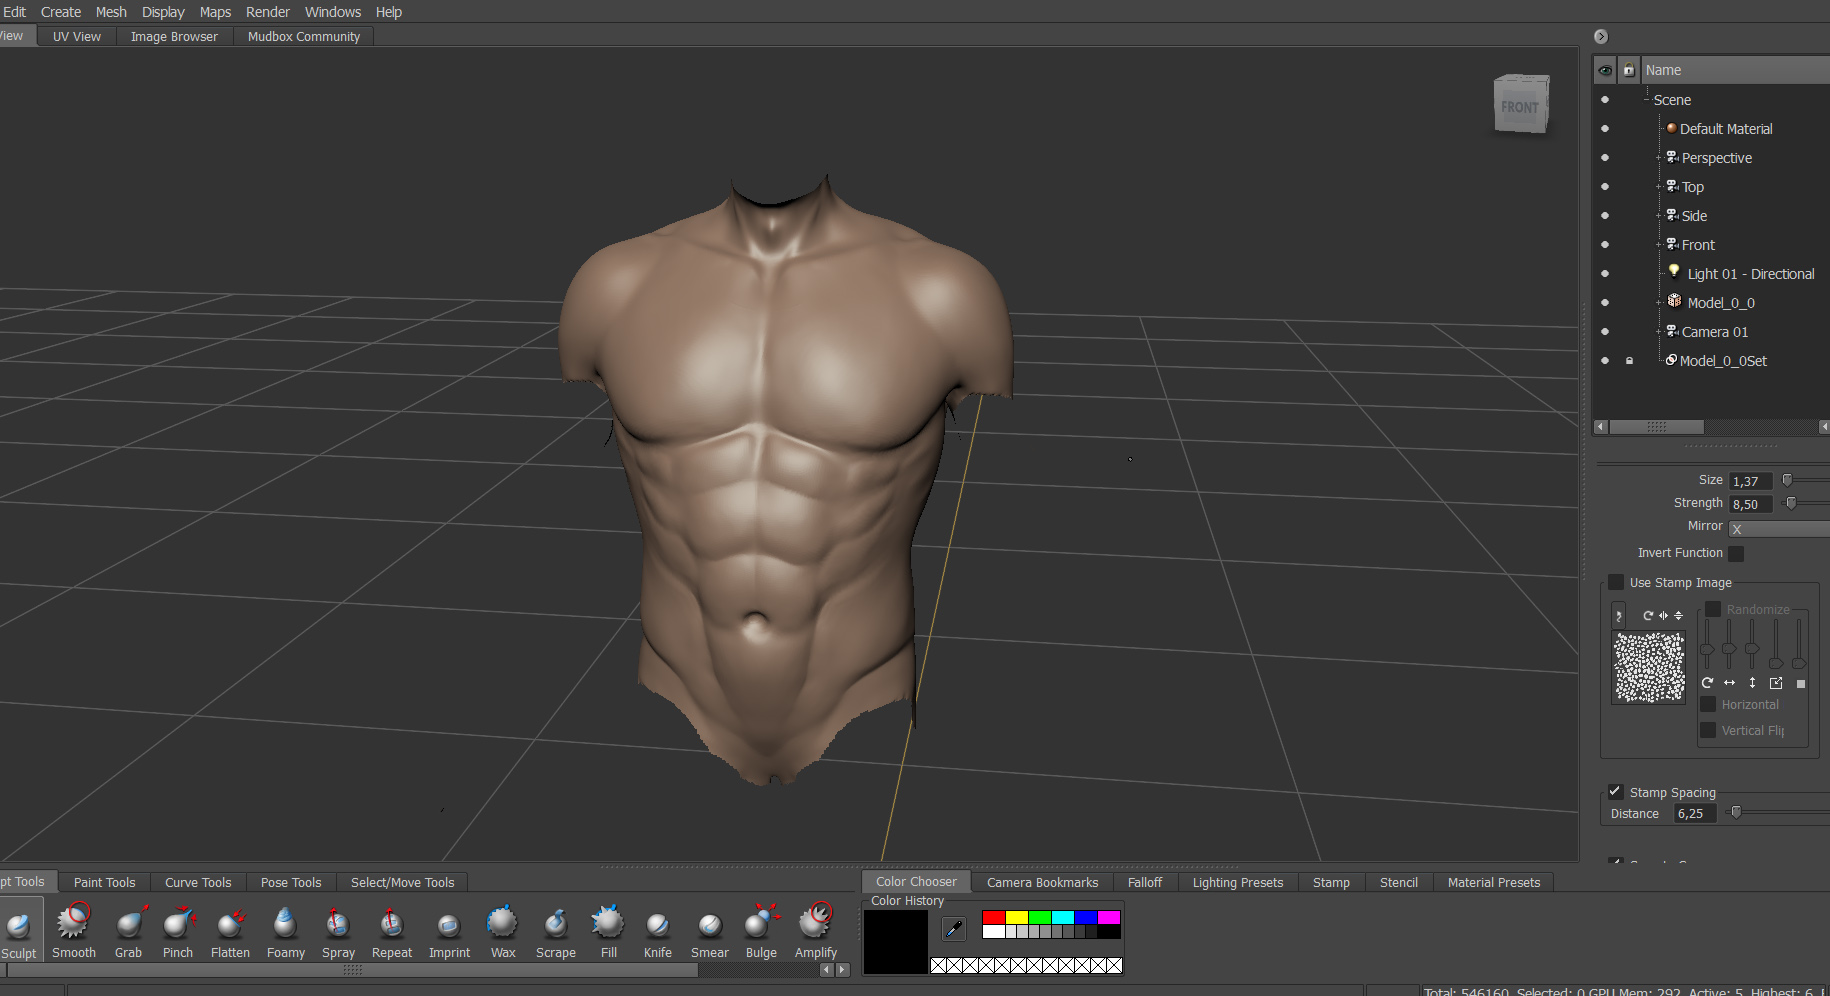The height and width of the screenshot is (996, 1830).
Task: Open the Lighting Presets tab
Action: click(1238, 882)
